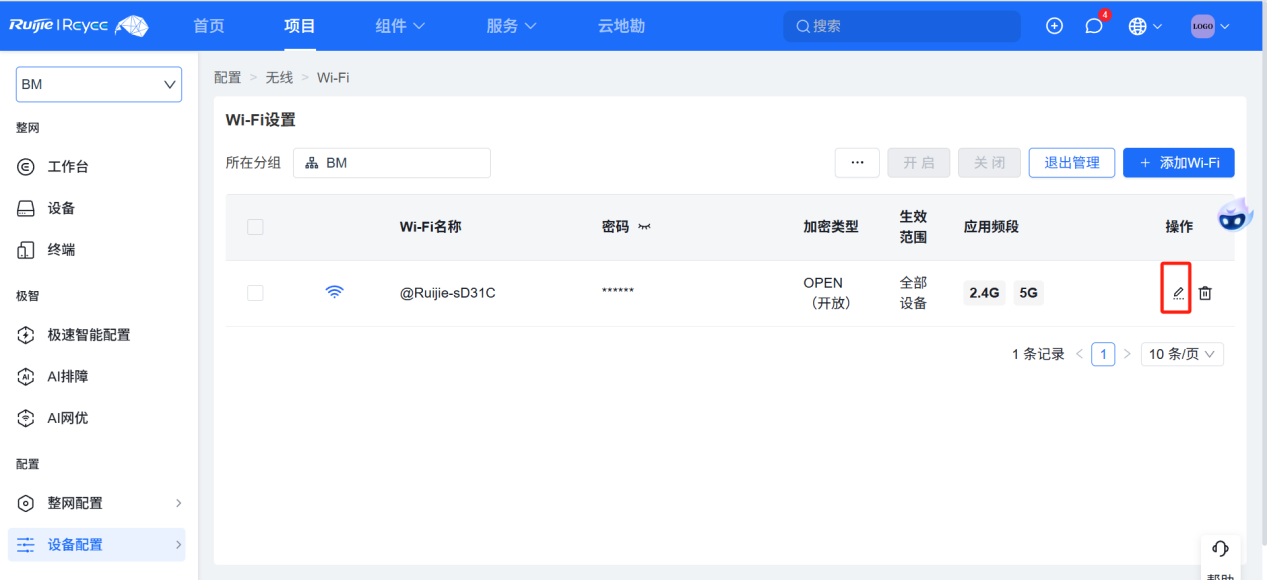
Task: Open help via the headset icon
Action: (1220, 548)
